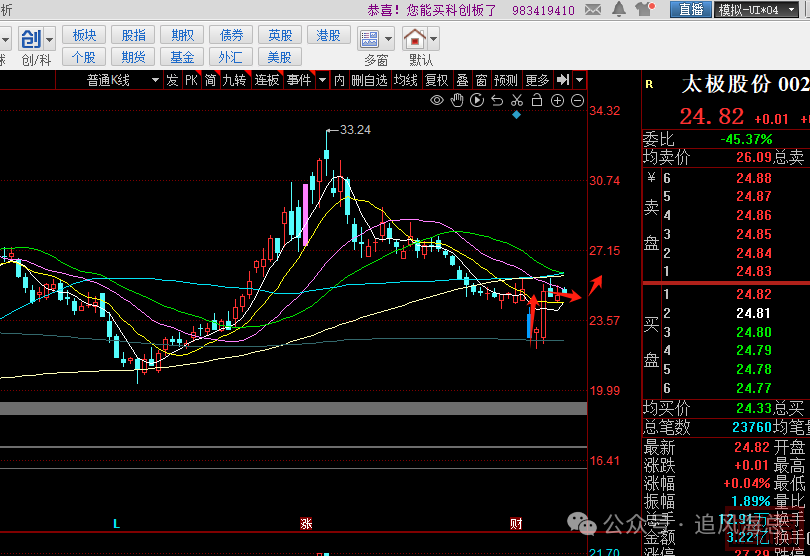Zoom in with the plus circle icon
Screen dimensions: 810x556
tap(557, 100)
